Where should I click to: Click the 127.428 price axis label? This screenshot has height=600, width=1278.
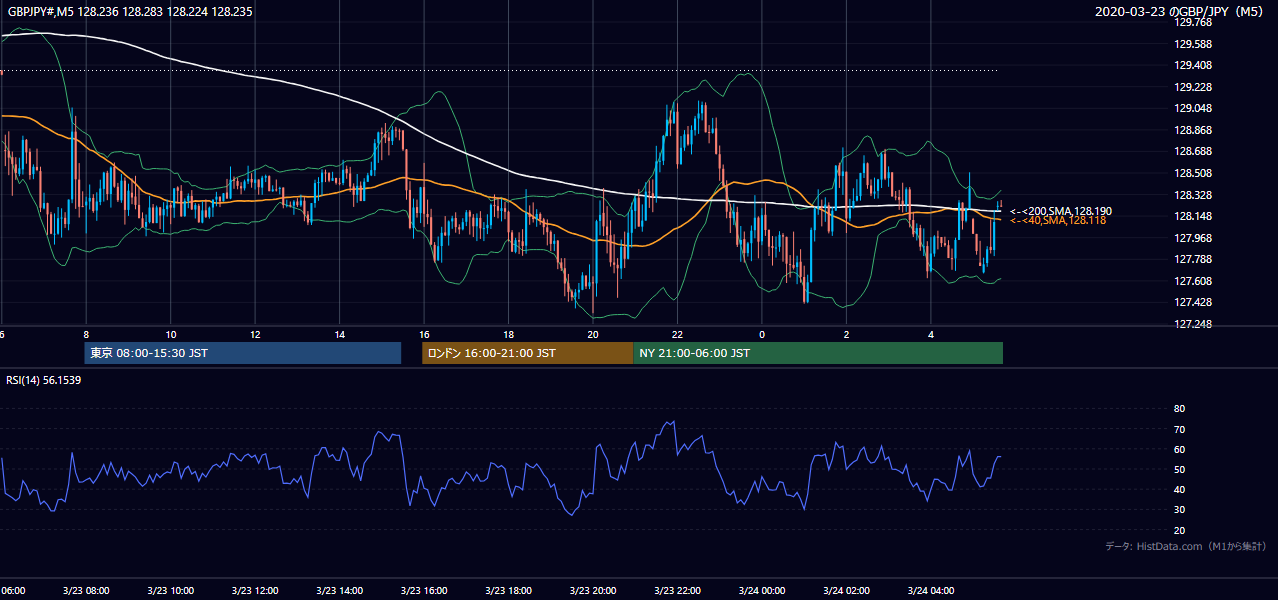[1193, 302]
